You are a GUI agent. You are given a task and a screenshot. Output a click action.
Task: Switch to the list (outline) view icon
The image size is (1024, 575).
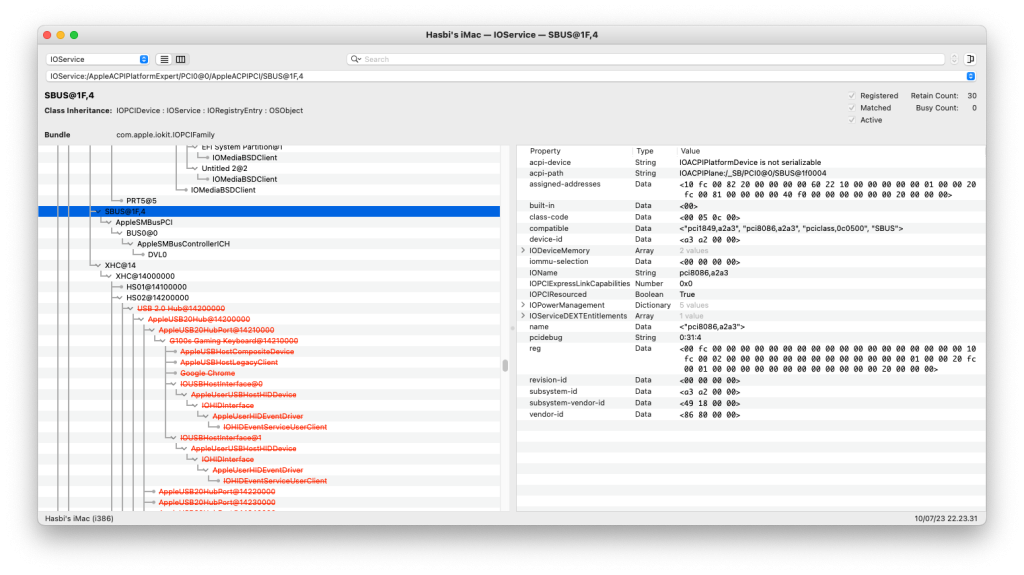point(164,60)
